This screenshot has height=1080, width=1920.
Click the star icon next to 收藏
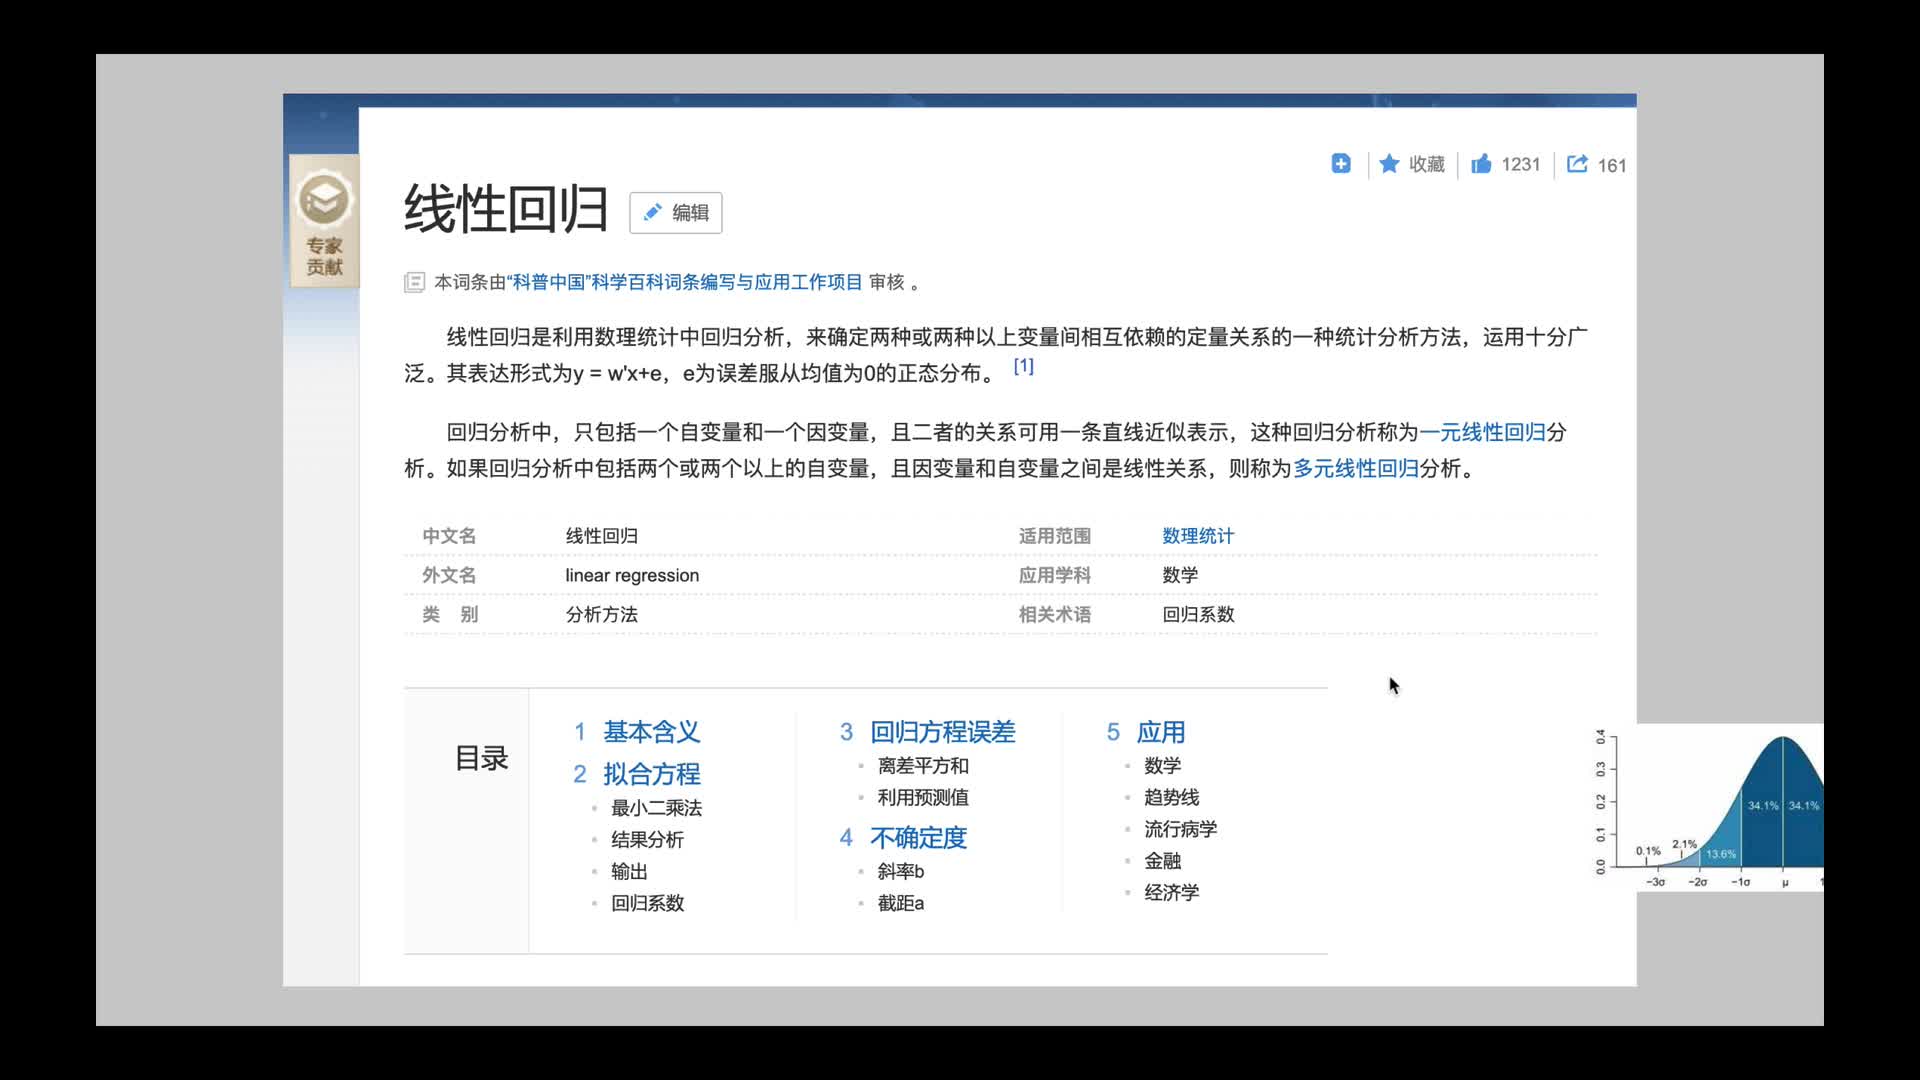pyautogui.click(x=1389, y=164)
